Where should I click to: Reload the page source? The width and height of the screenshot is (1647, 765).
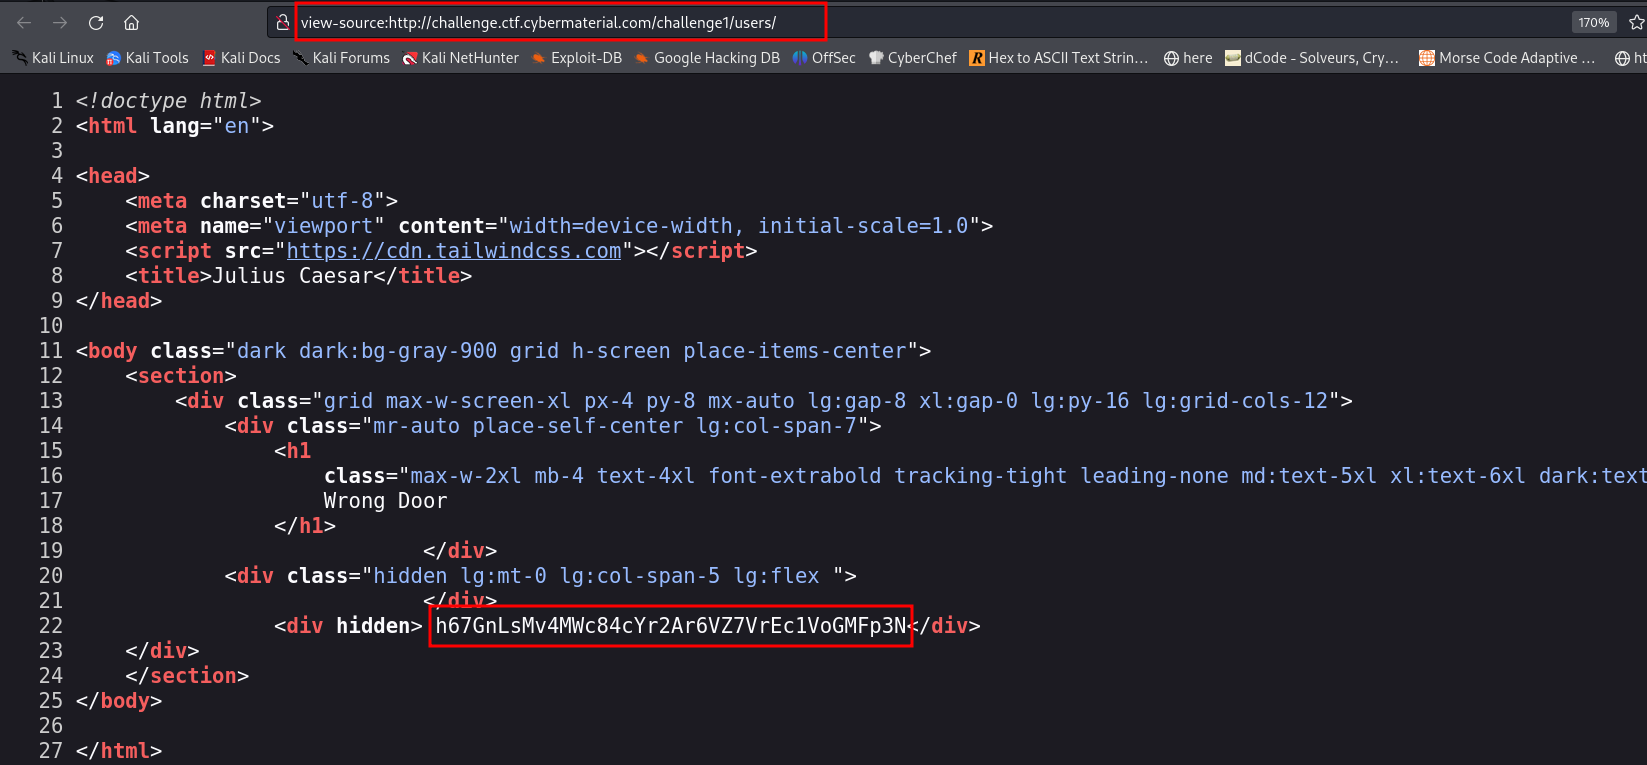coord(96,22)
